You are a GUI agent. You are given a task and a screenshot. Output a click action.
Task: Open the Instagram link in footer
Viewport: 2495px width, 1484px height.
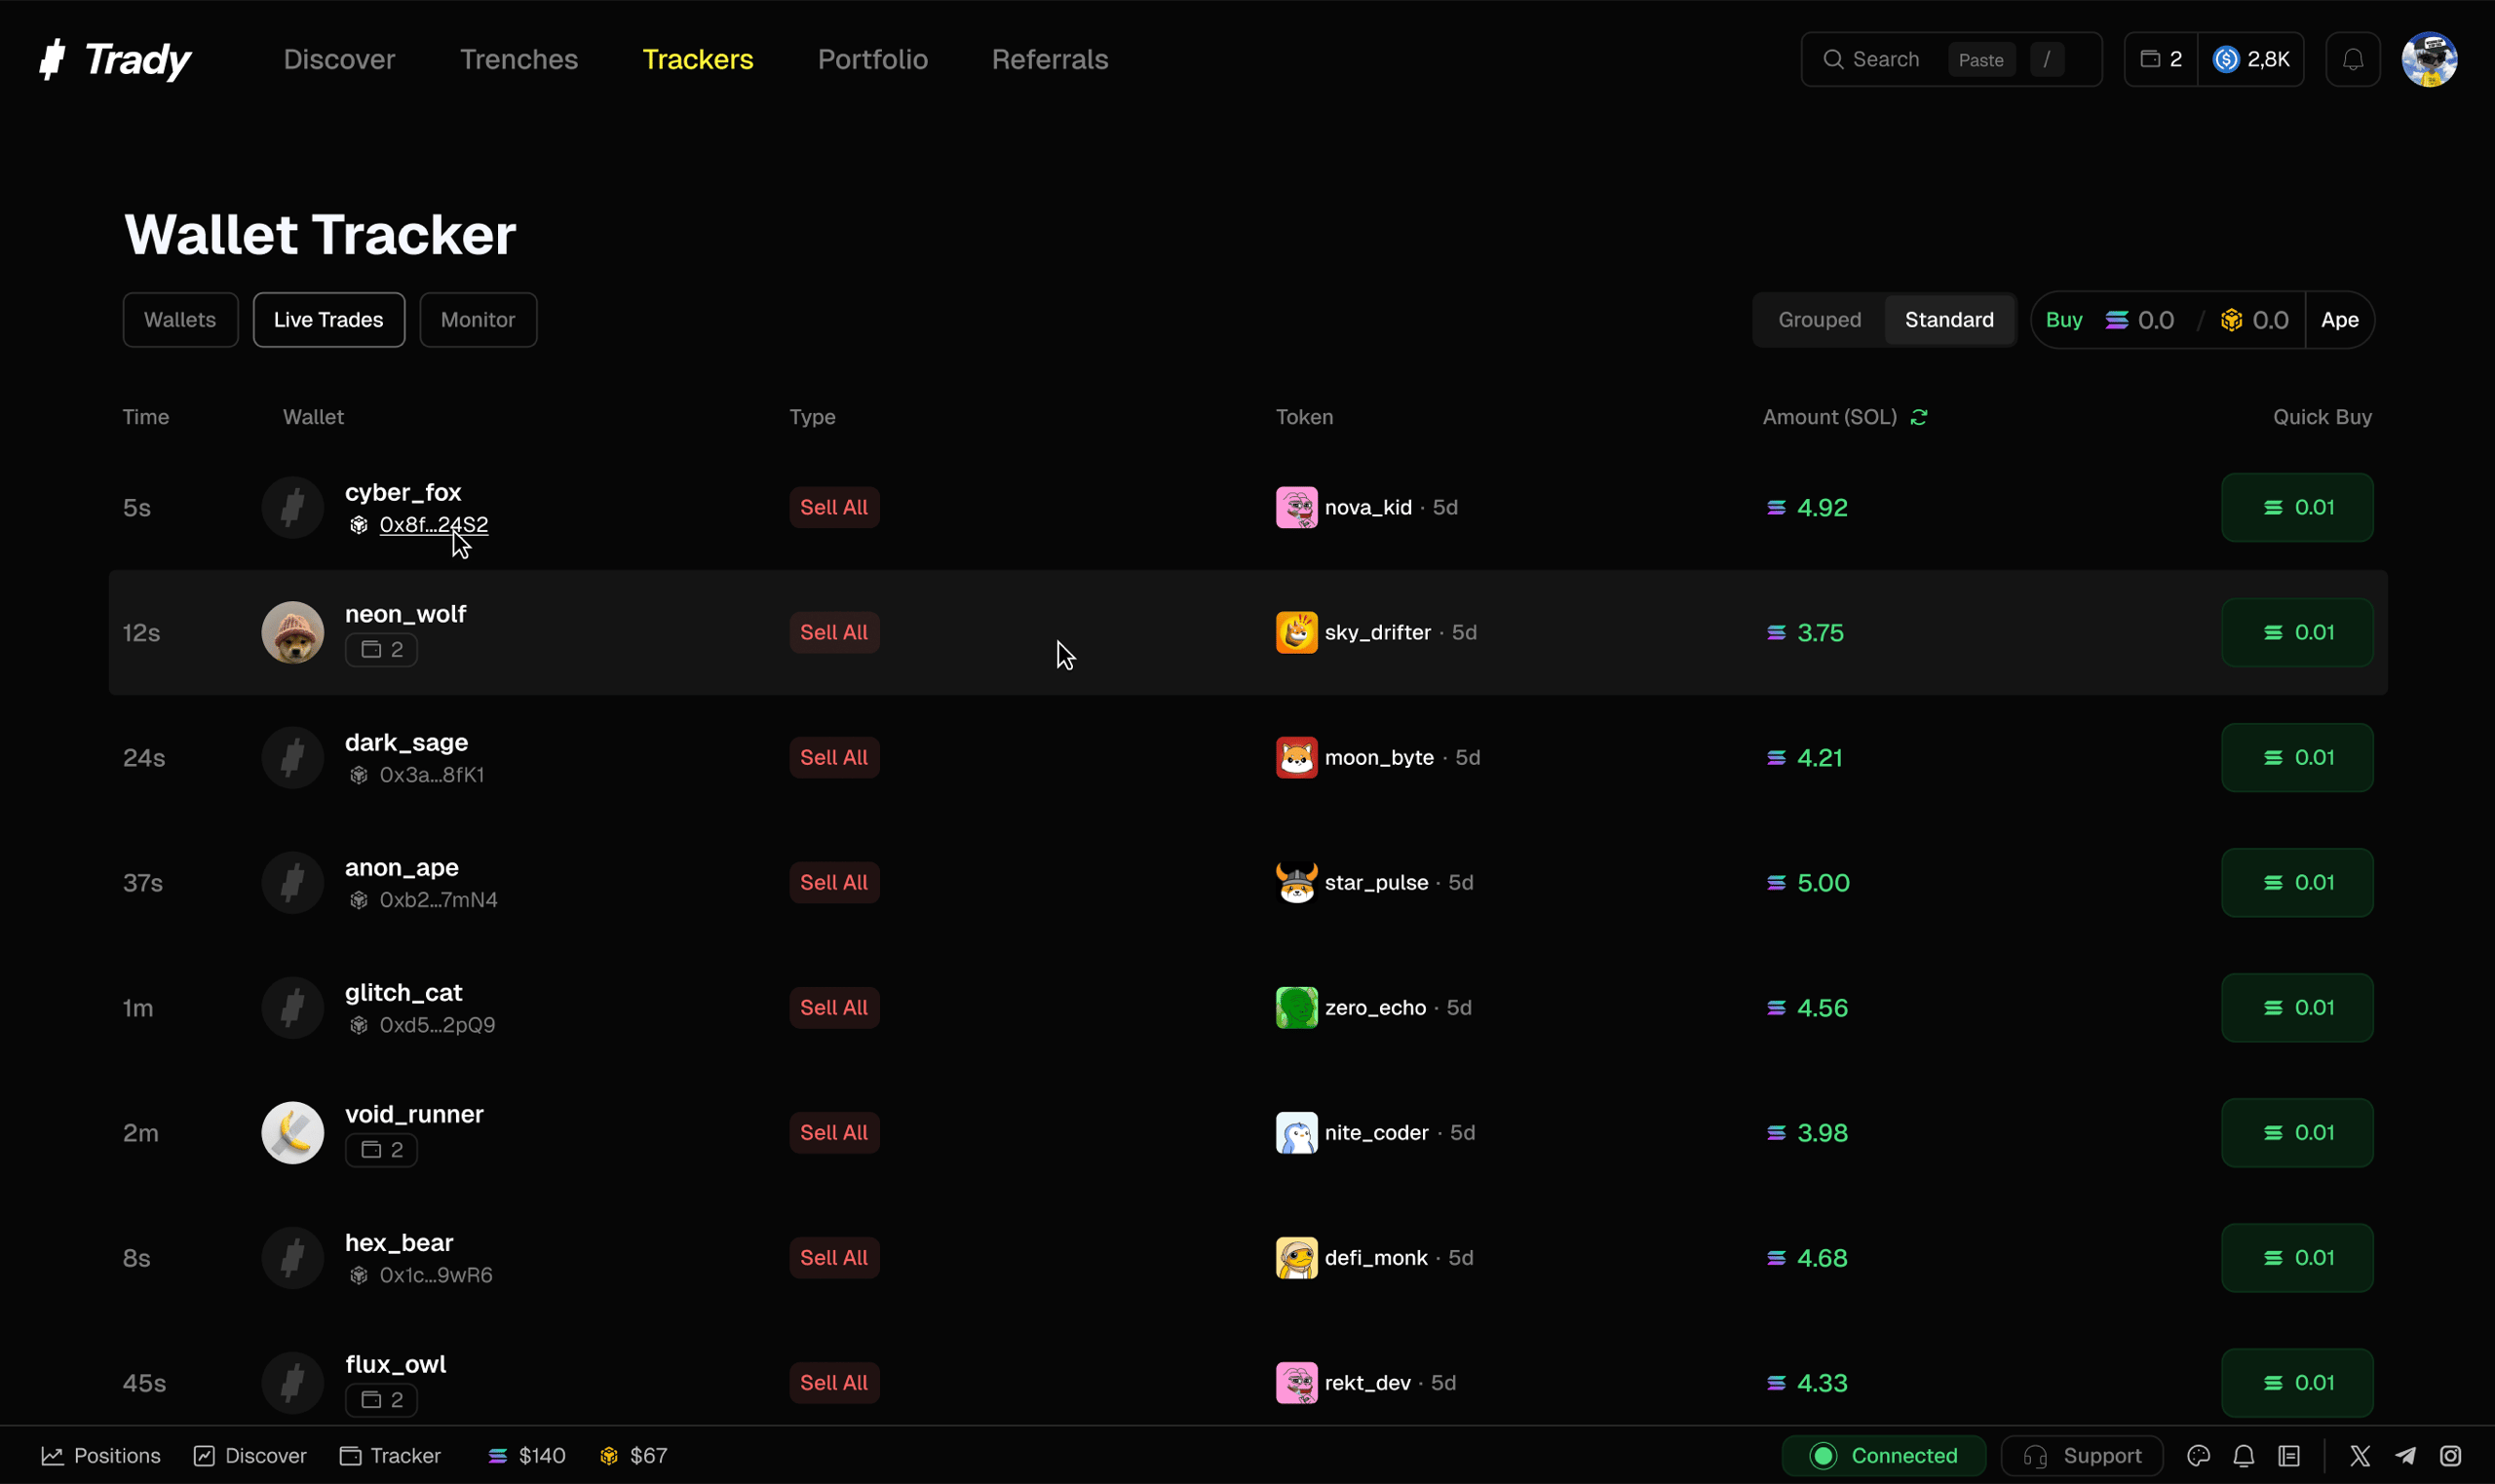click(2450, 1455)
